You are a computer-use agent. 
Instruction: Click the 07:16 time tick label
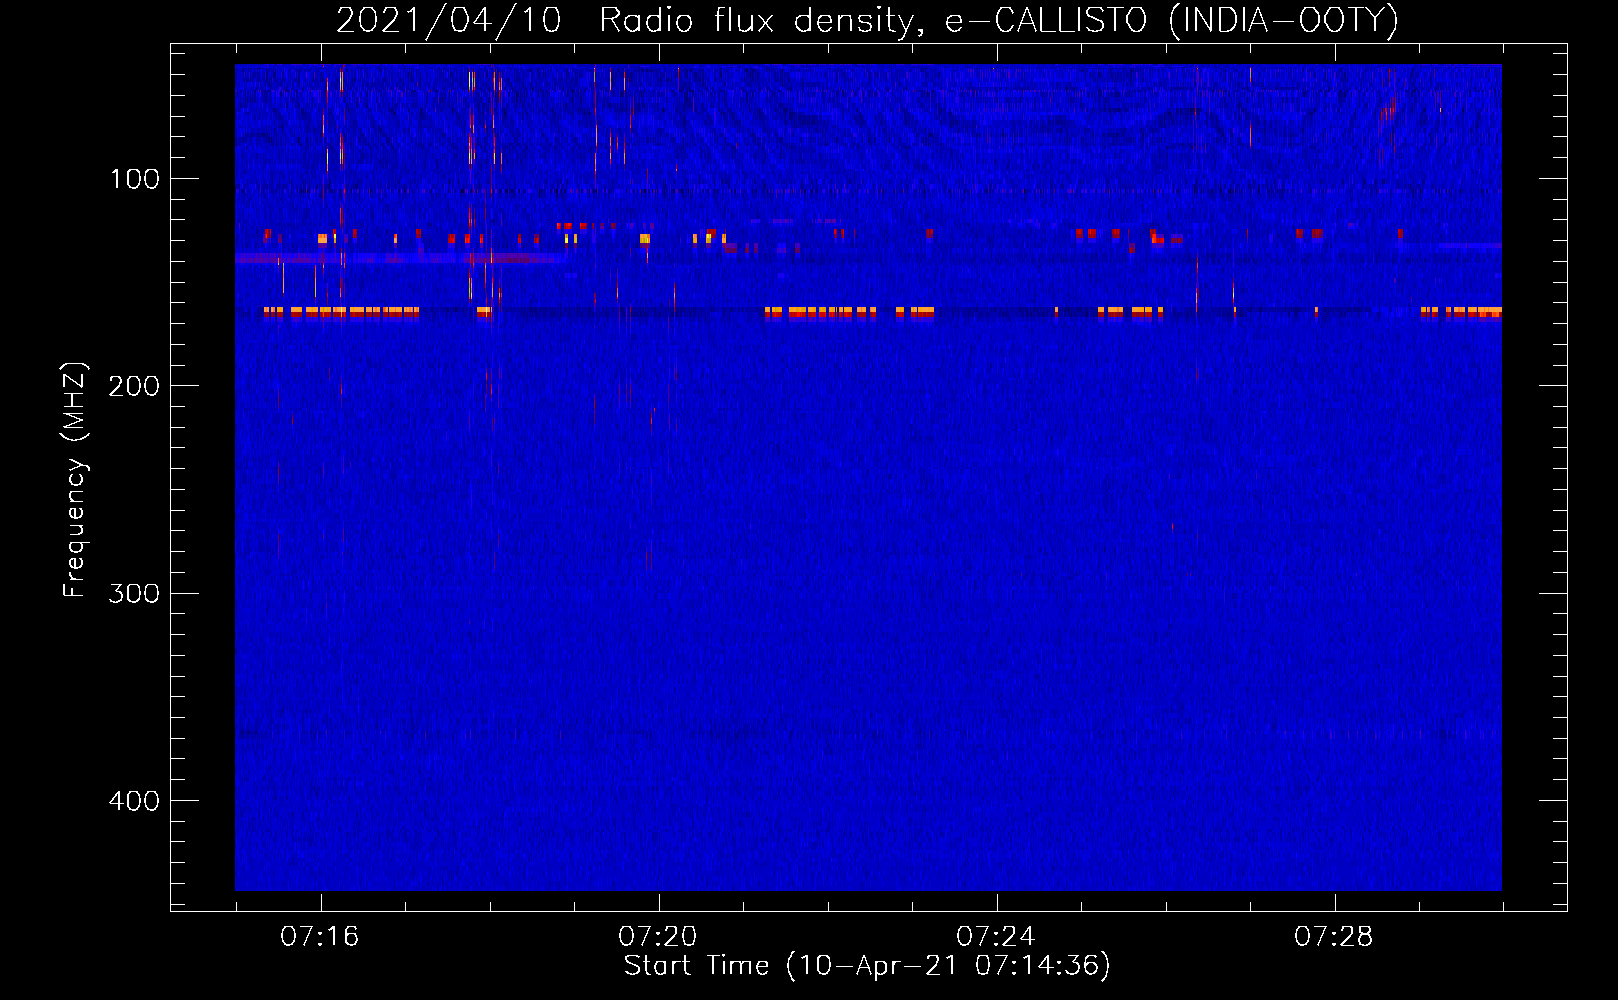[319, 937]
